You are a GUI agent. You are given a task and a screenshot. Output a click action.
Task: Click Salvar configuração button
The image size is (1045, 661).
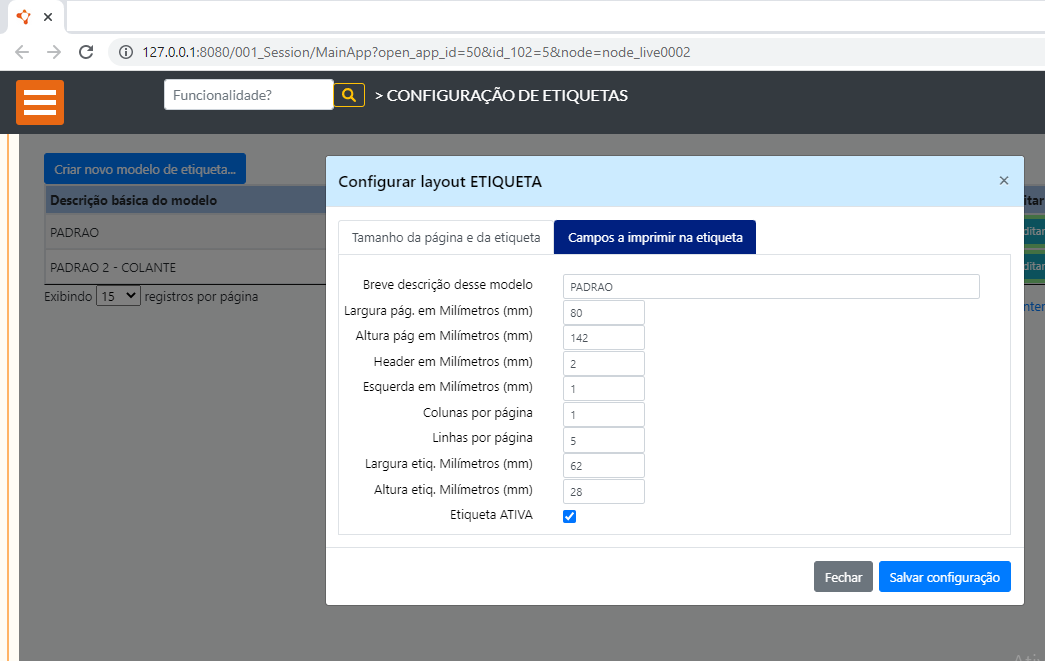(944, 577)
